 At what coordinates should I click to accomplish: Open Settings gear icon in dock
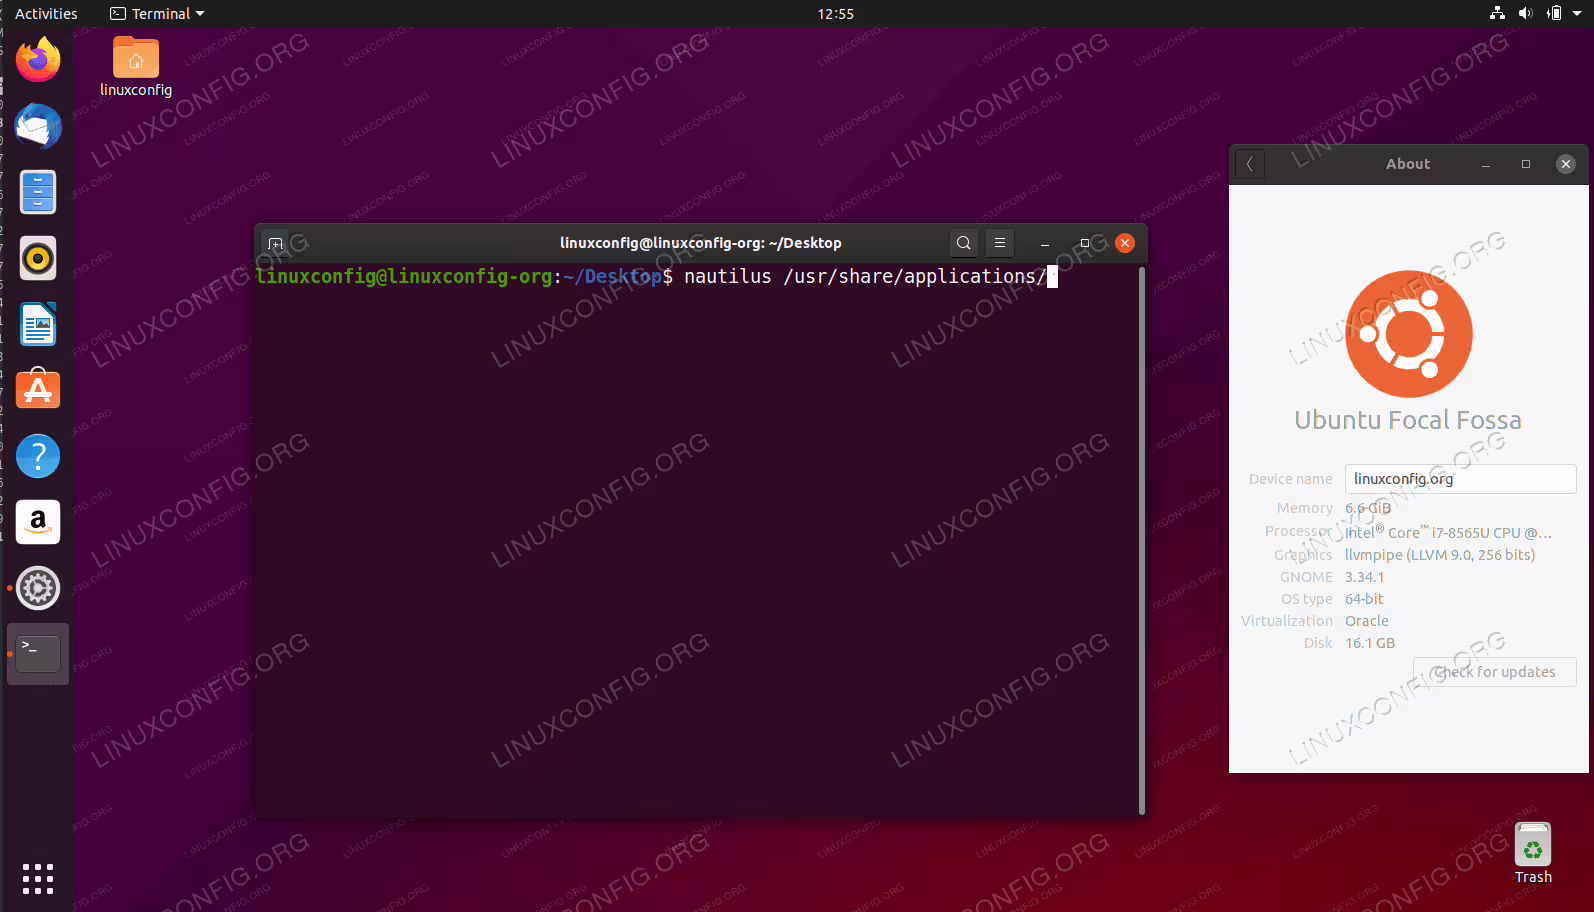tap(38, 588)
